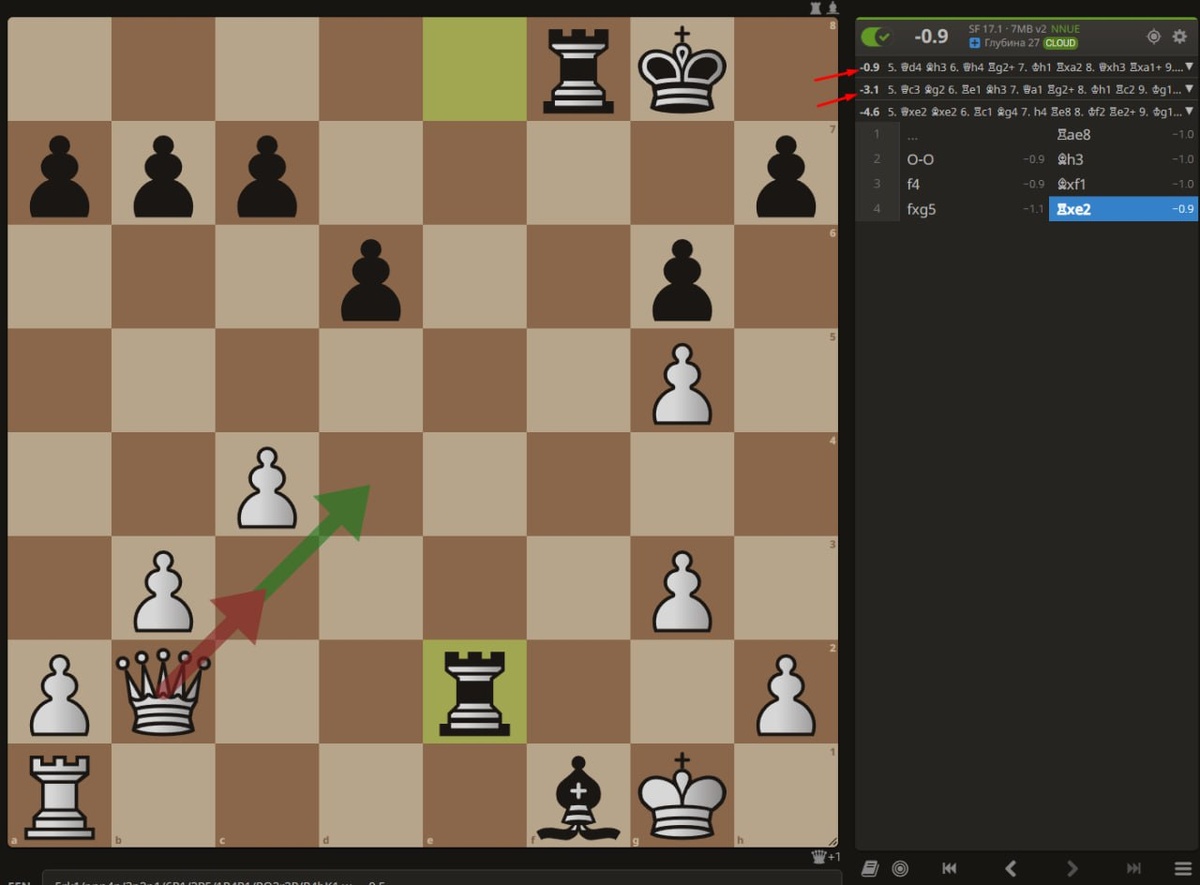
Task: Select the white queen on b2
Action: [x=163, y=692]
